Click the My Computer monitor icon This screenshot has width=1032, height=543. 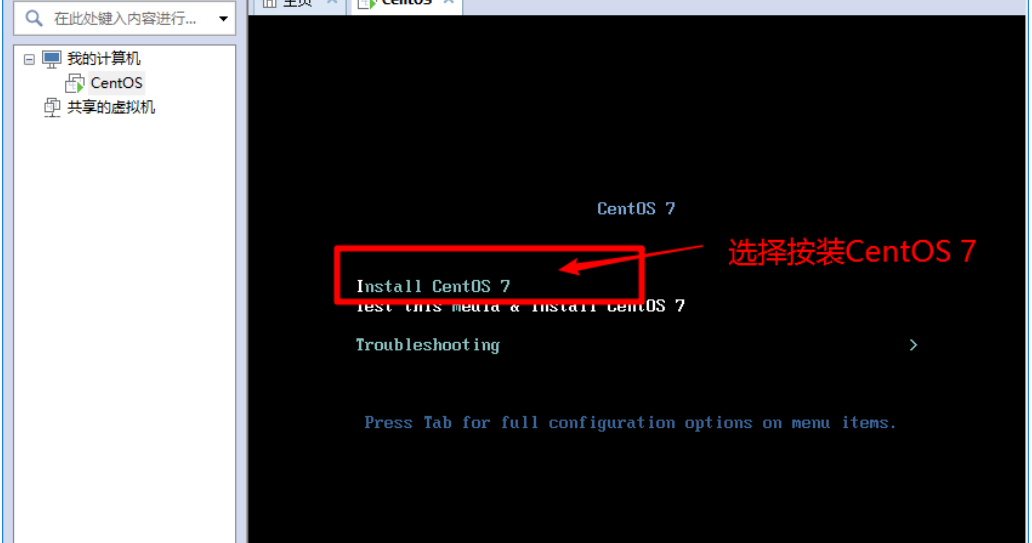point(51,59)
